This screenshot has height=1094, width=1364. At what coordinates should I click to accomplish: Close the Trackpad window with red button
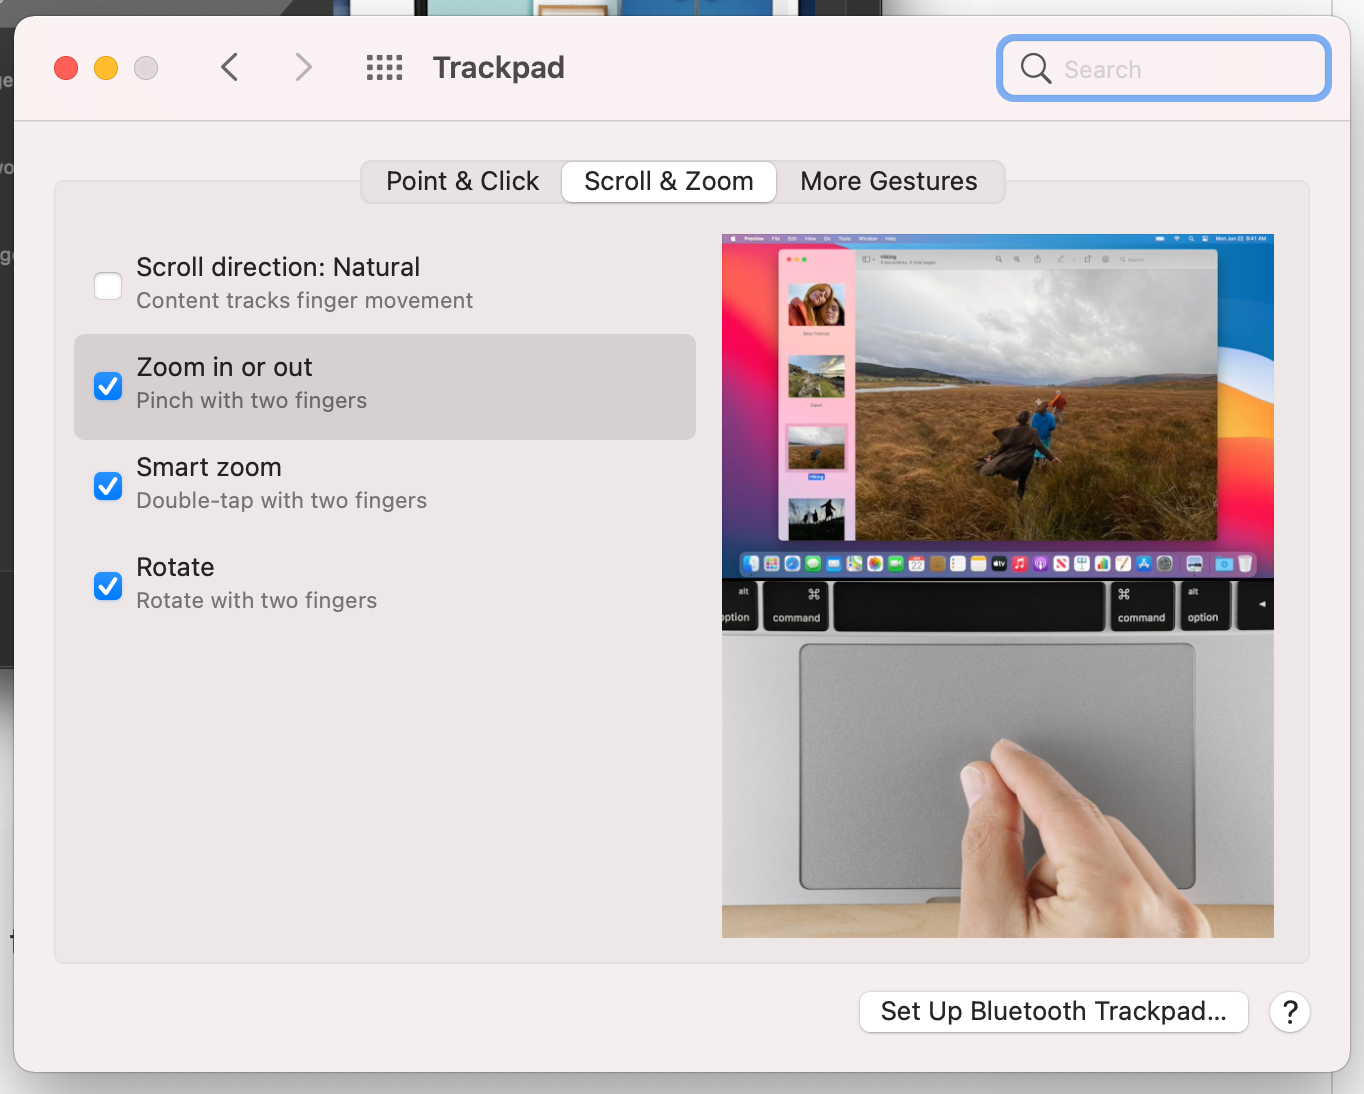(x=66, y=68)
